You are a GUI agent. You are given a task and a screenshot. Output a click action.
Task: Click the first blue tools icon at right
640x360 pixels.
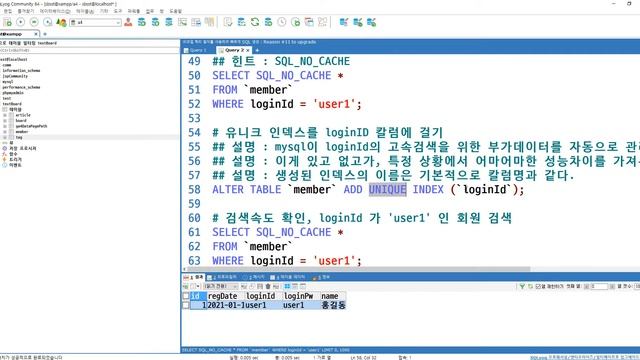tap(344, 22)
